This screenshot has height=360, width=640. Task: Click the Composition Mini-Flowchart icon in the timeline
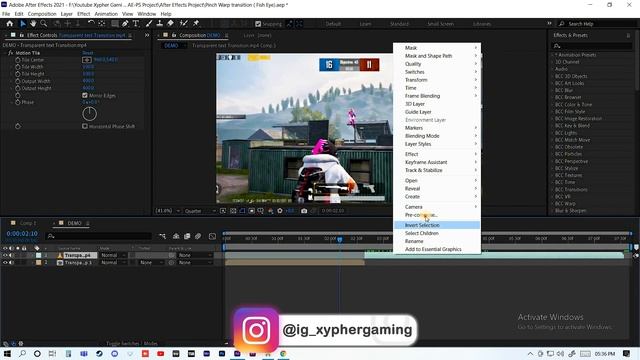(x=162, y=236)
